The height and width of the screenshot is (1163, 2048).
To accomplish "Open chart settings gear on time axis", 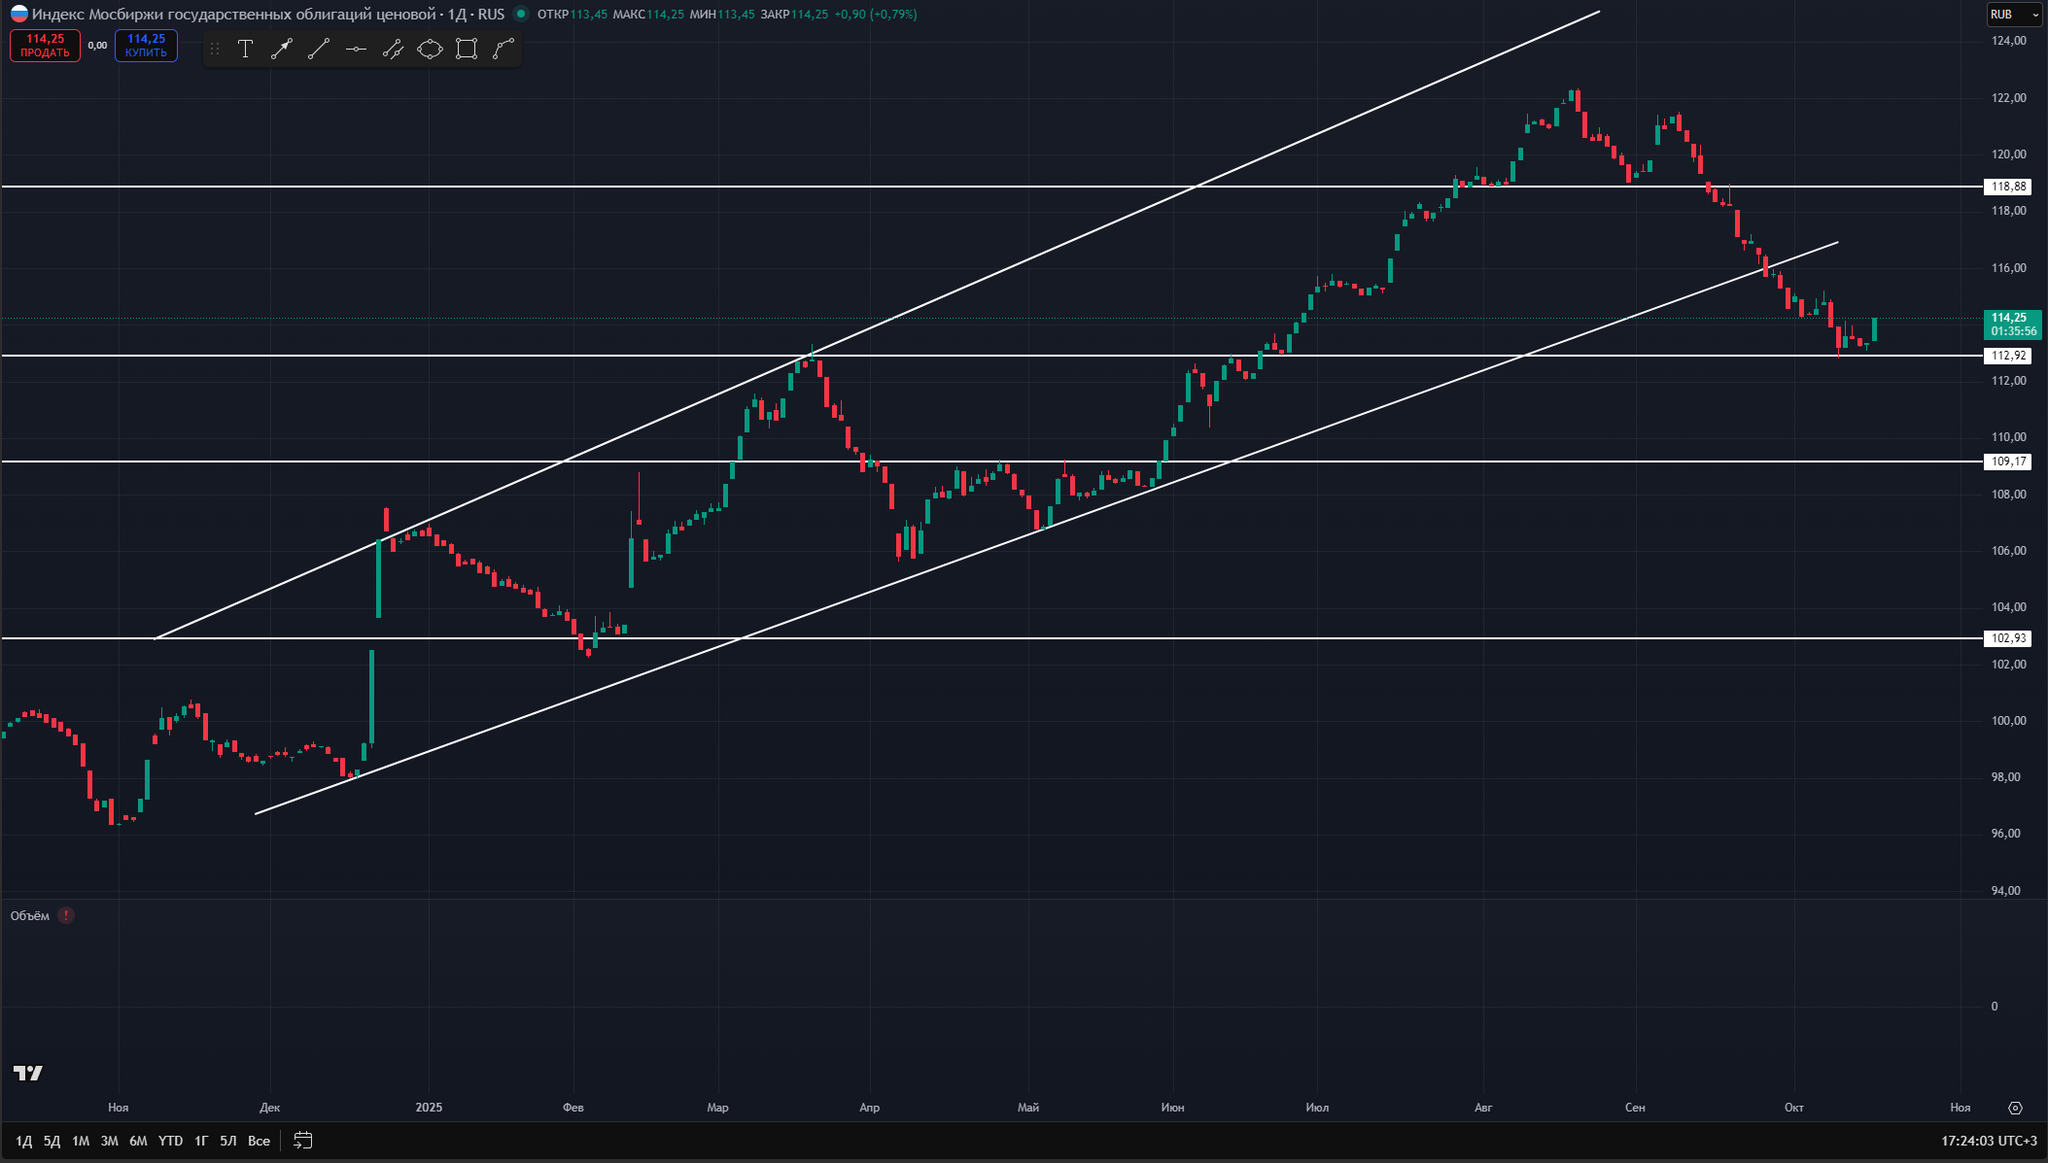I will tap(2015, 1108).
